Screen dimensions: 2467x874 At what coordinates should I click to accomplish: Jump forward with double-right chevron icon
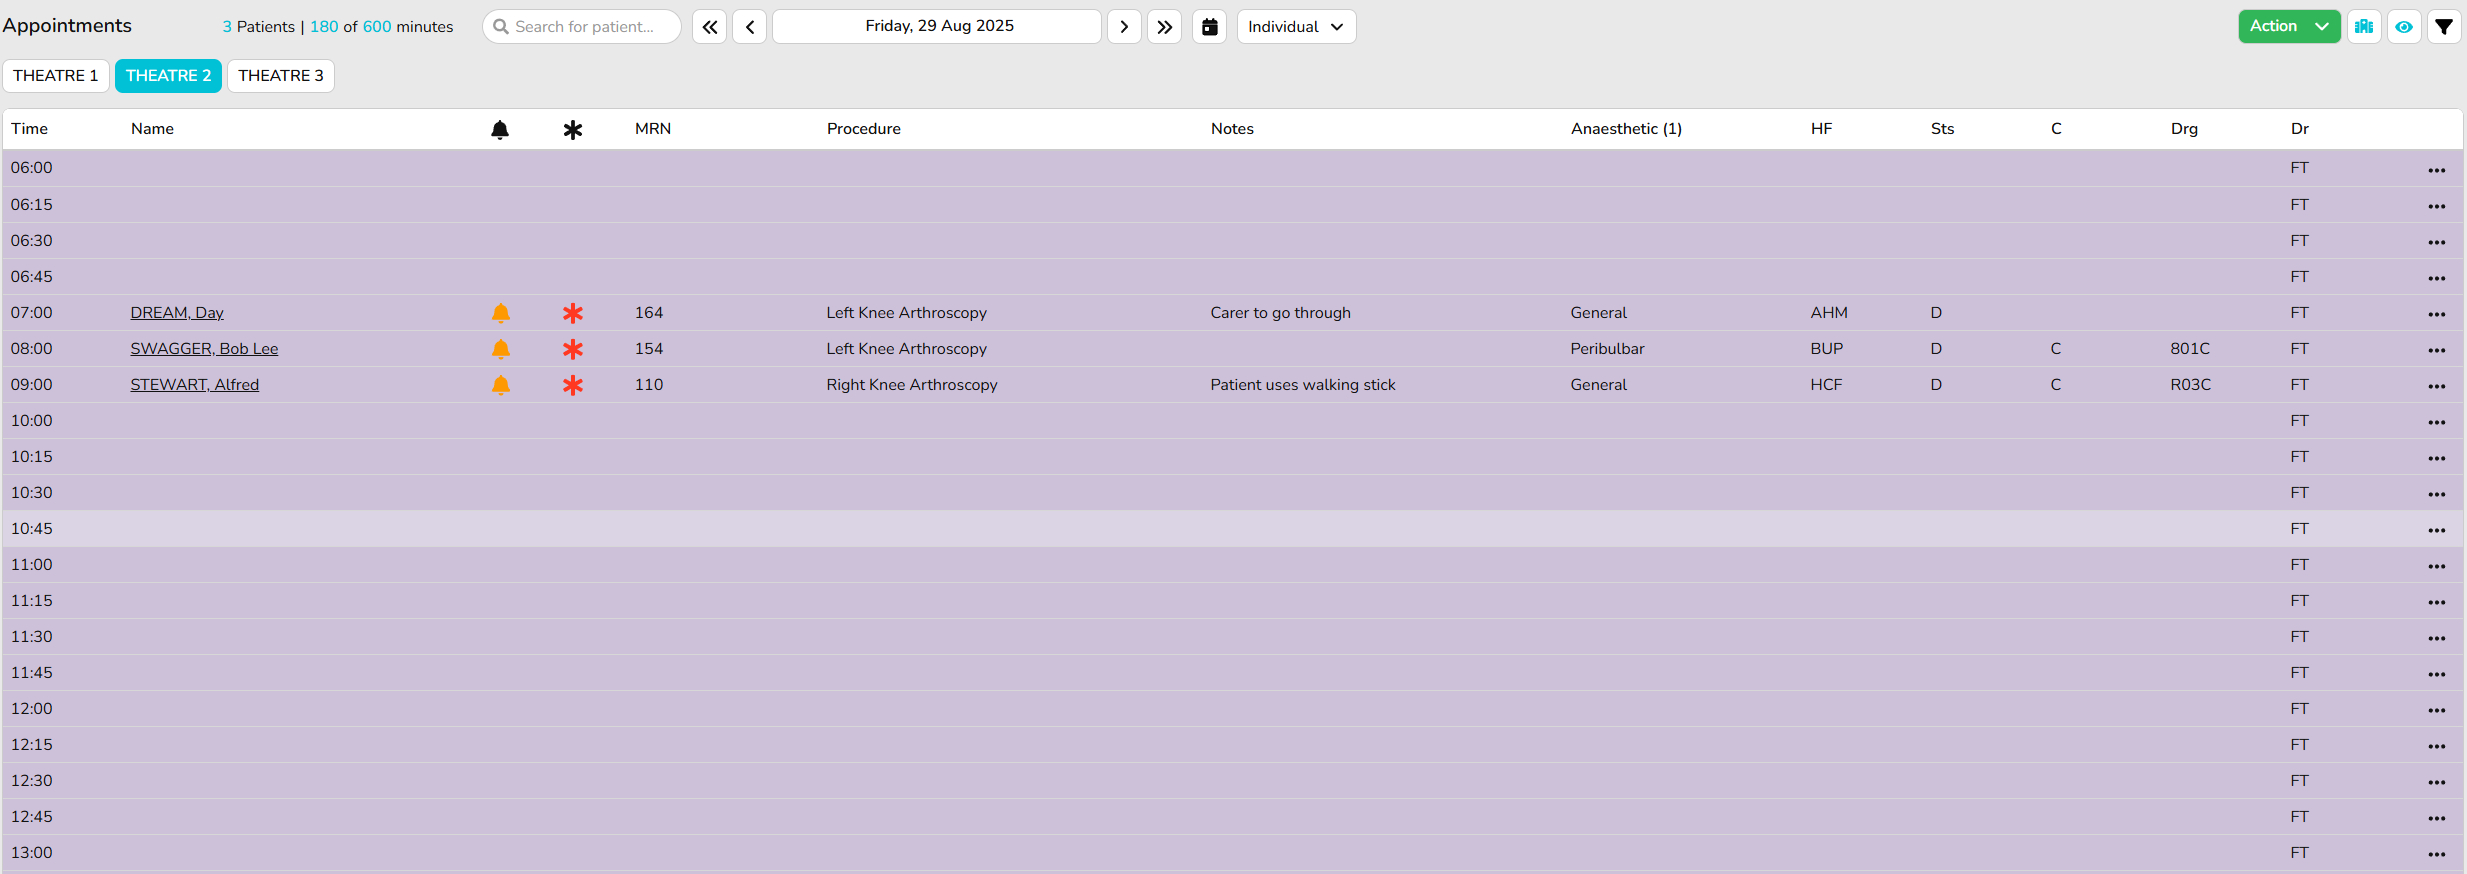[x=1164, y=27]
